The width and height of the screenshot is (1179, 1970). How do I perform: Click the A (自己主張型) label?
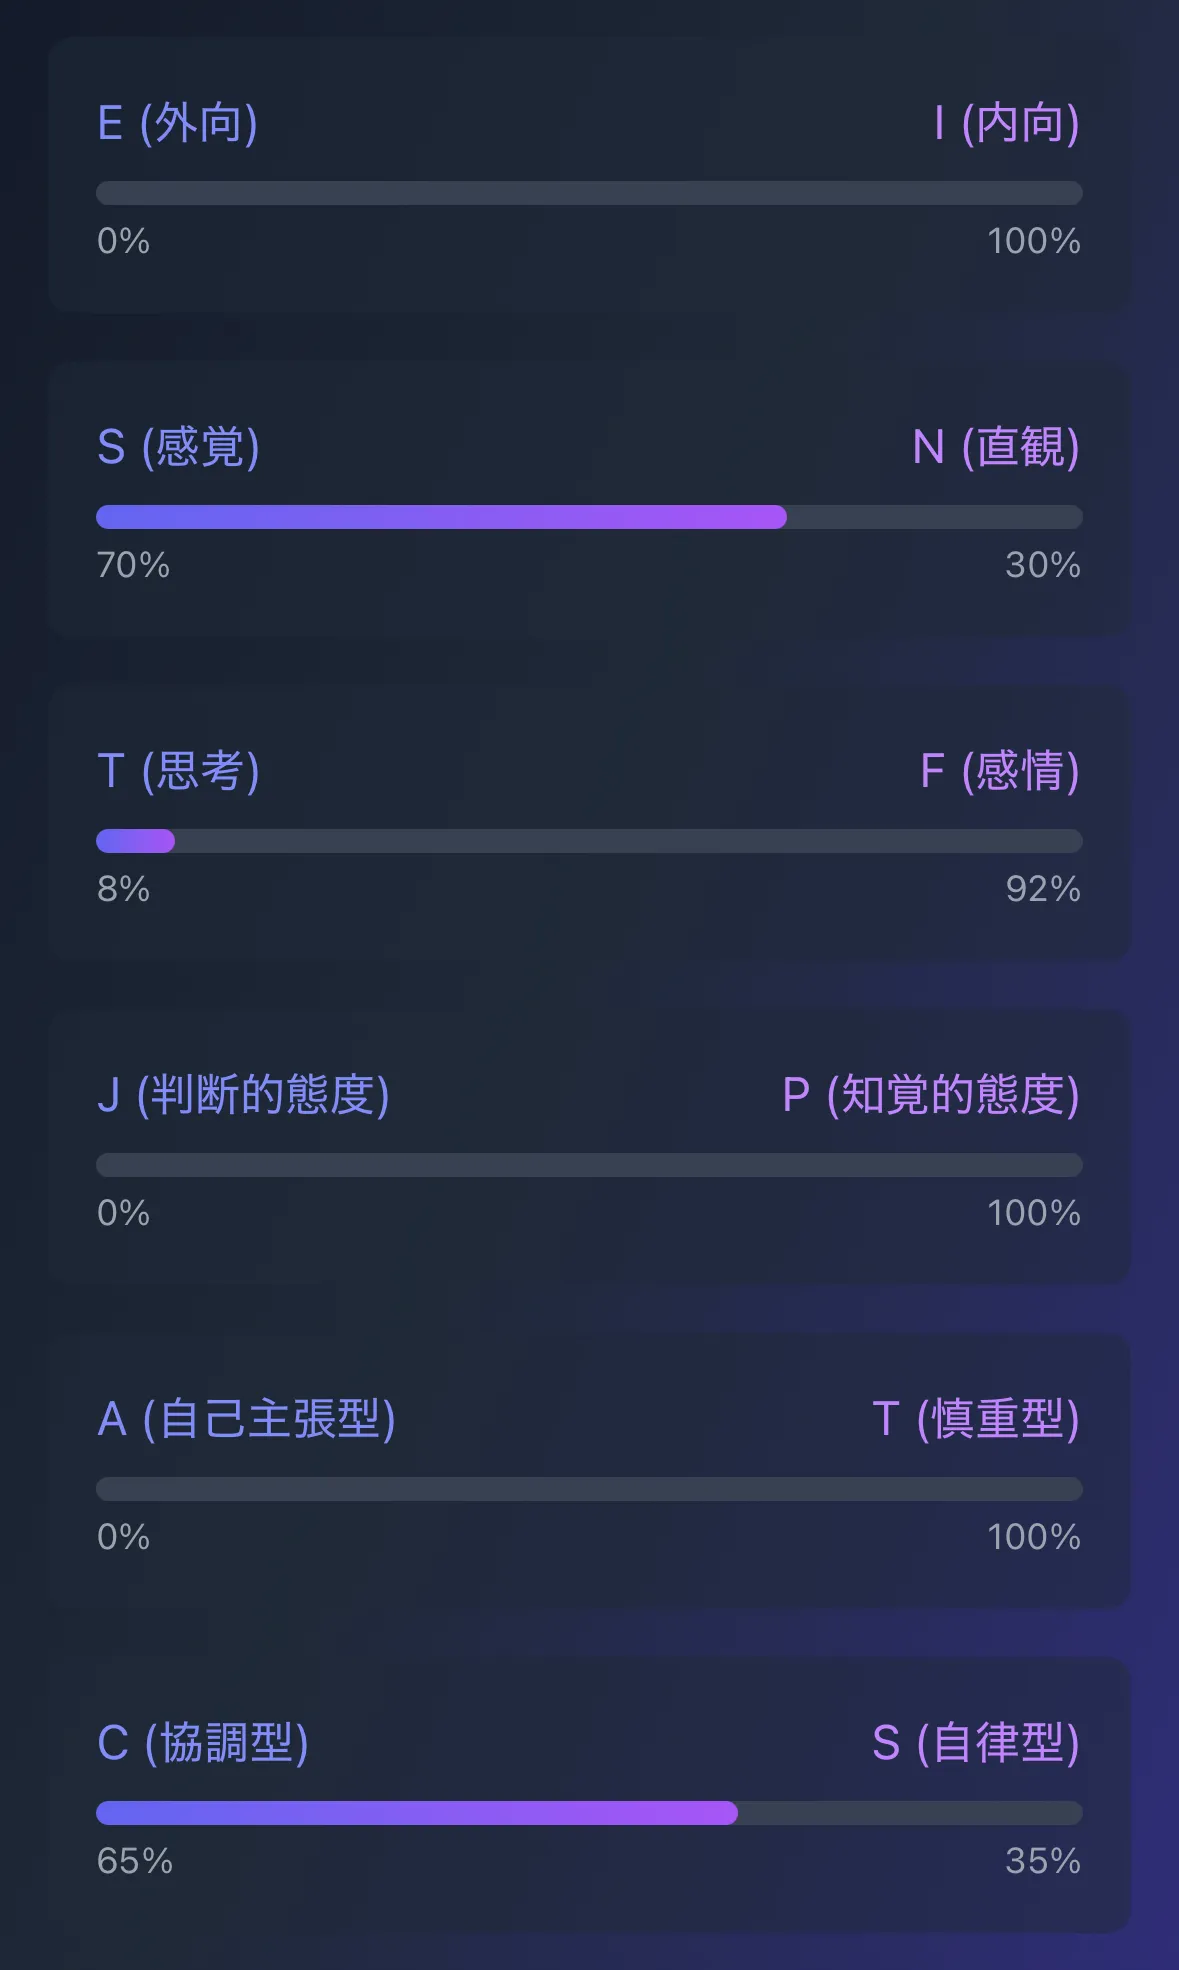tap(247, 1419)
